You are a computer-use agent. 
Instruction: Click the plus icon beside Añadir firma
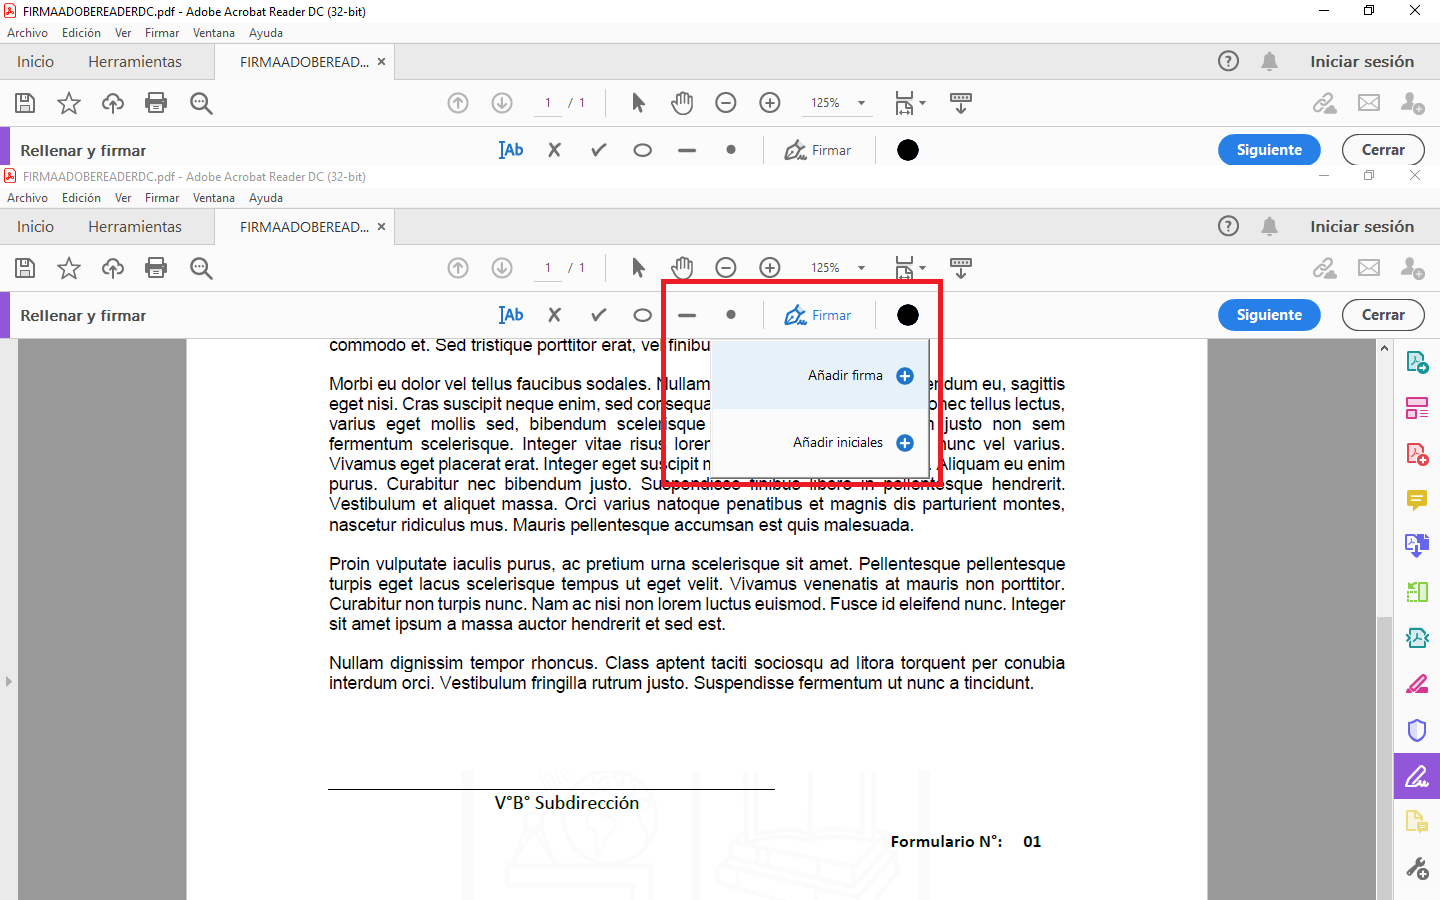[x=905, y=376]
